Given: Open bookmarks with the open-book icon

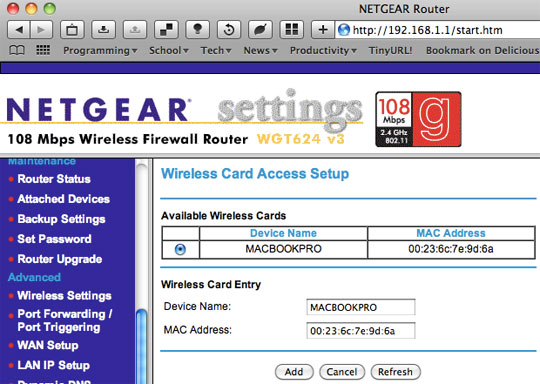Looking at the screenshot, I should tap(17, 51).
